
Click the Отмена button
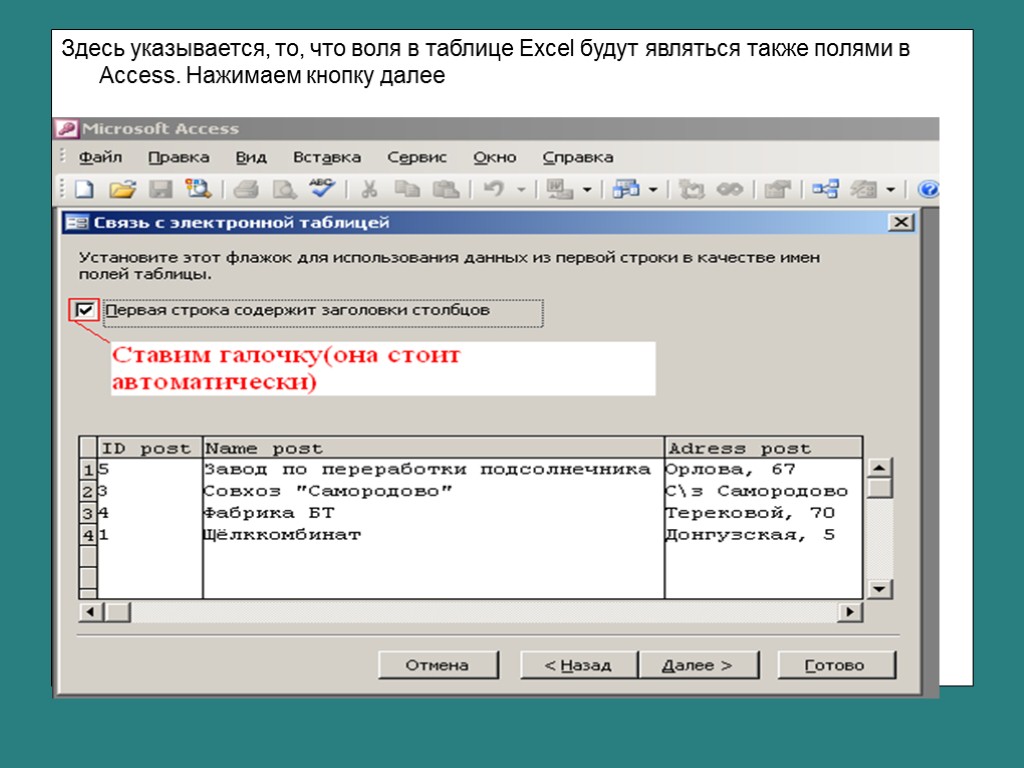(438, 665)
